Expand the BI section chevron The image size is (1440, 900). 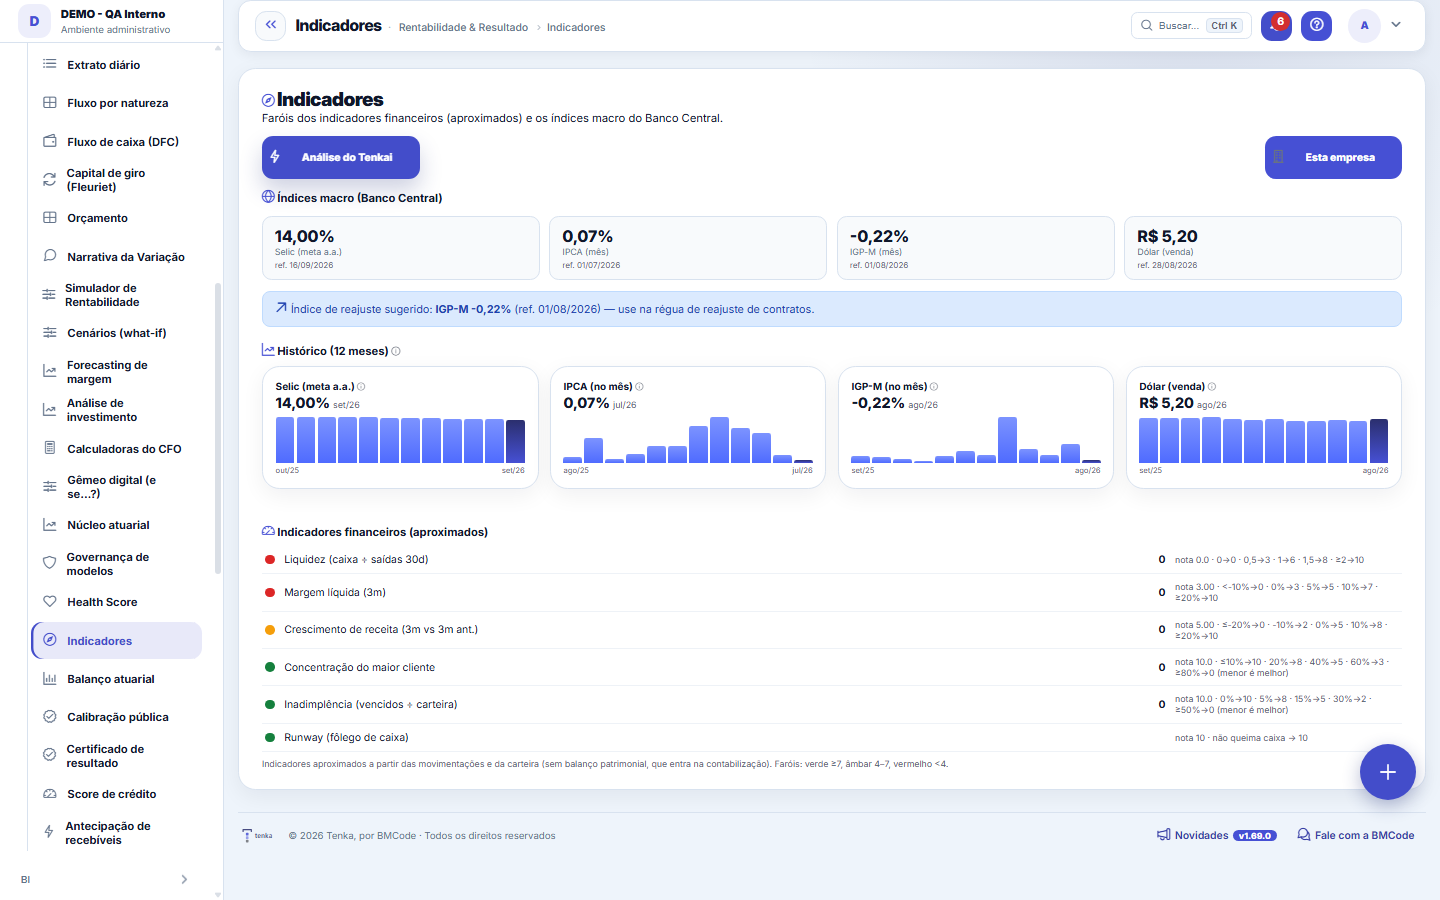click(184, 879)
